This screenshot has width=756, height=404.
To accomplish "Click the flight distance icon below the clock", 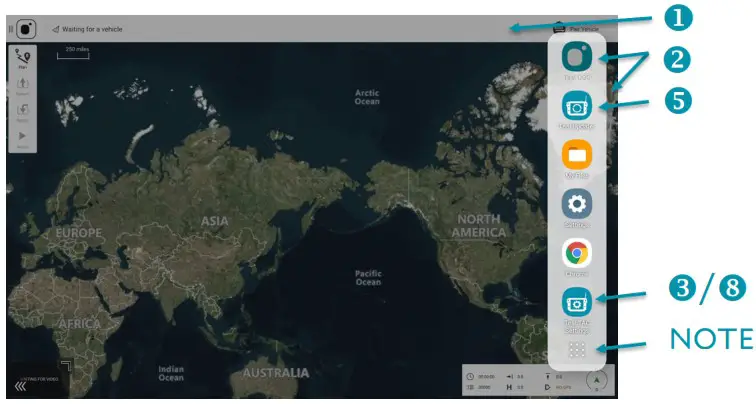I will tap(470, 387).
